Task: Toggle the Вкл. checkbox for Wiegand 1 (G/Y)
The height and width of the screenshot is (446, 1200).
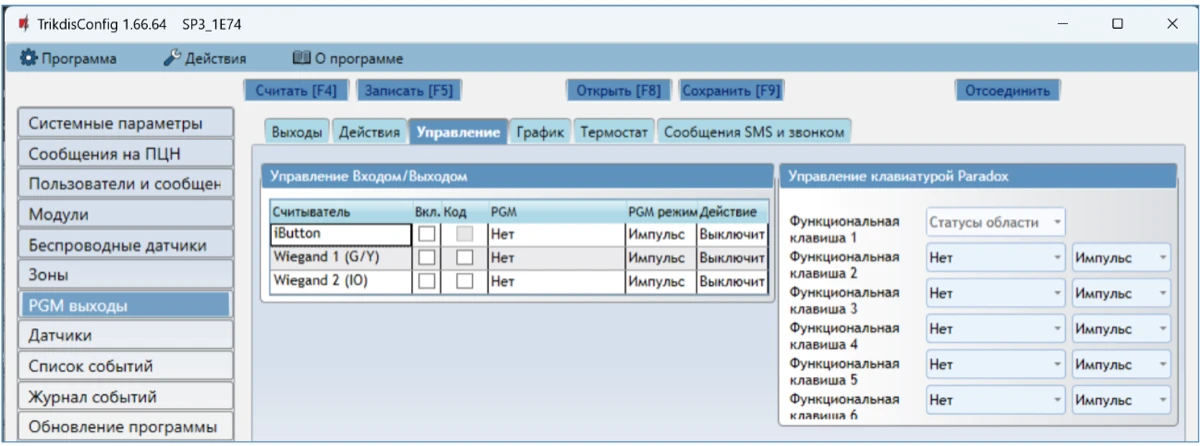Action: click(x=428, y=258)
